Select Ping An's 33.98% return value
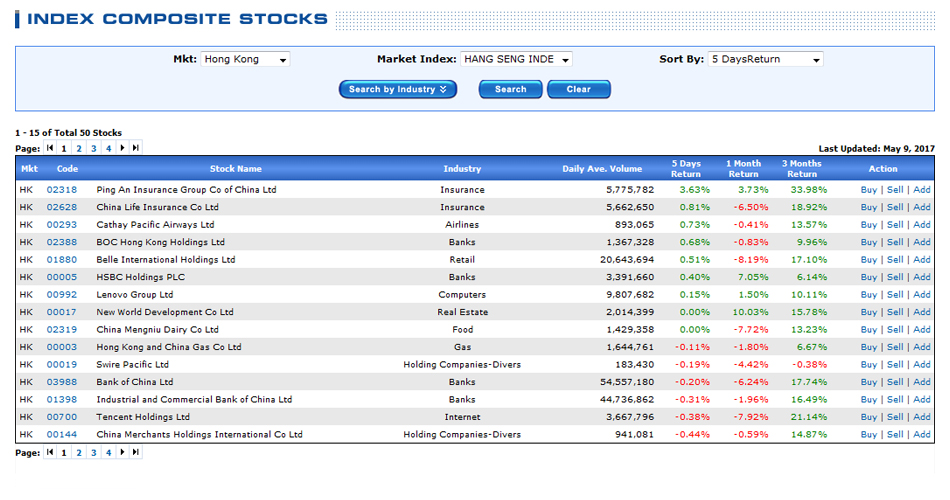Viewport: 950px width, 500px height. 809,190
